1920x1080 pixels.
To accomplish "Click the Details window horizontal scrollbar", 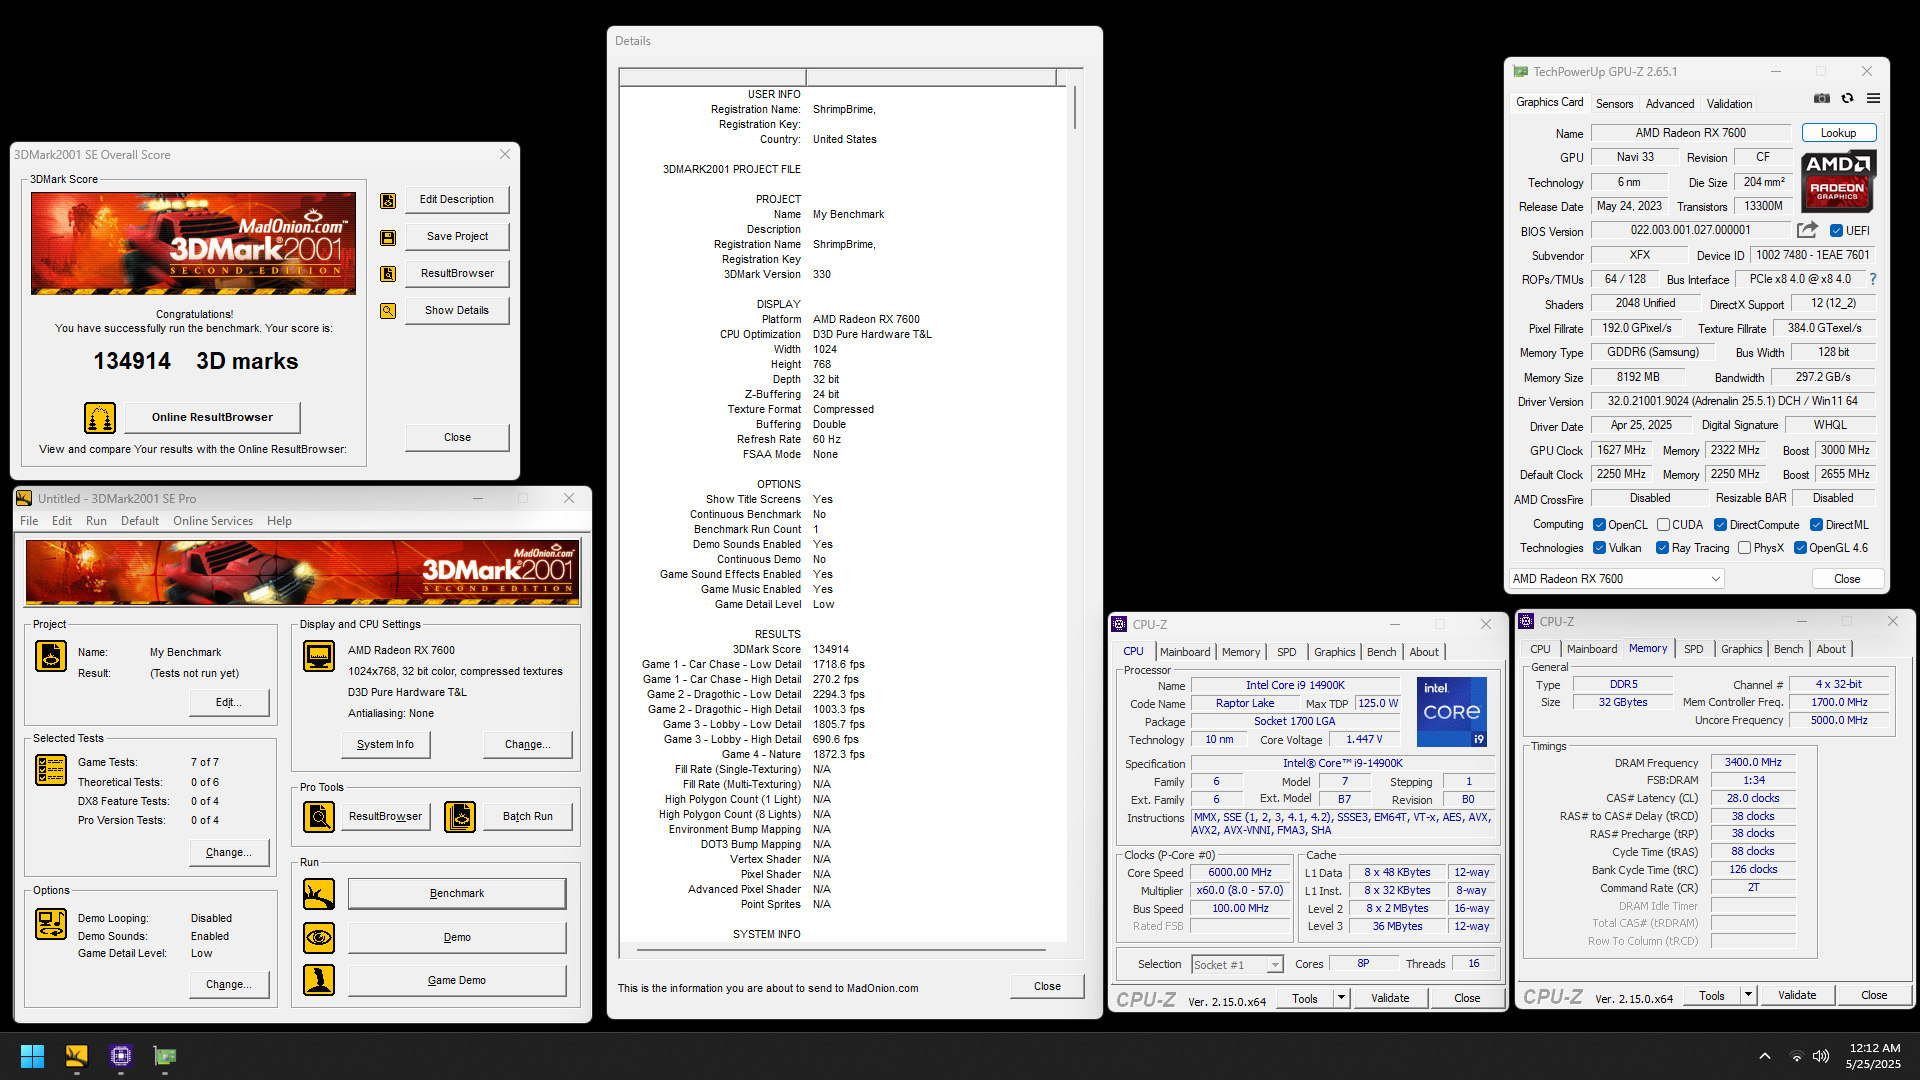I will tap(842, 949).
